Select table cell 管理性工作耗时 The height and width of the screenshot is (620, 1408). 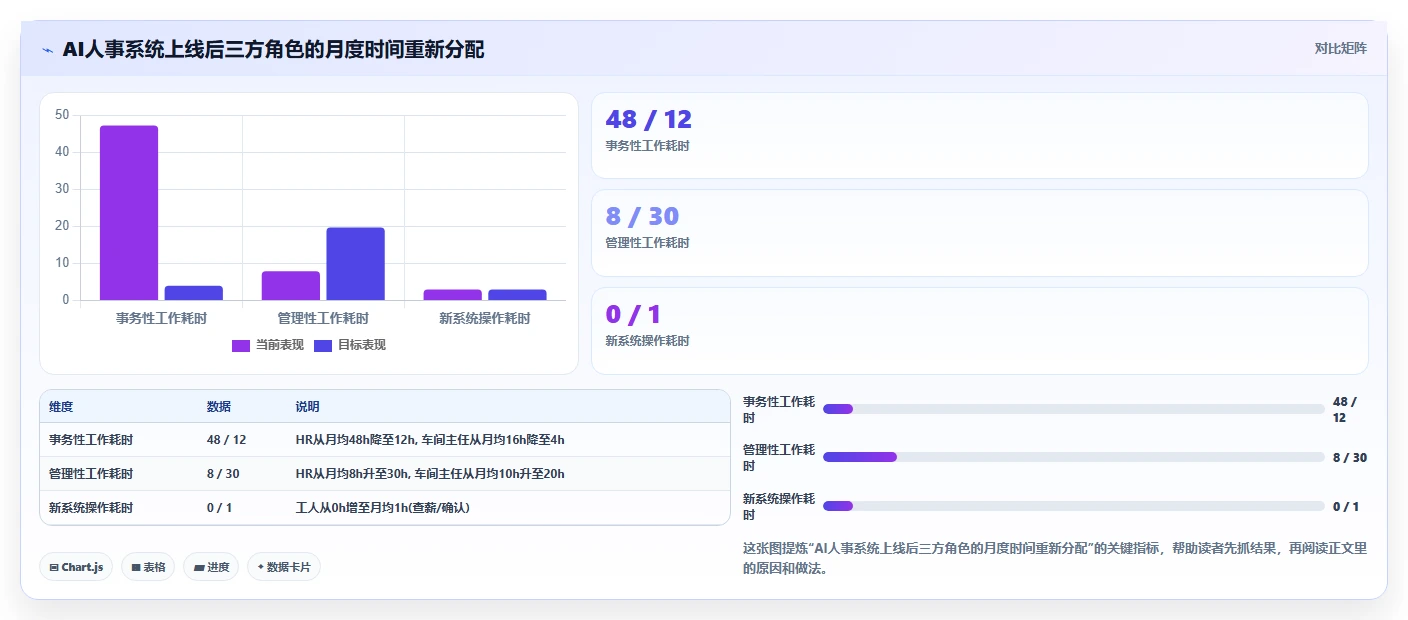[91, 474]
